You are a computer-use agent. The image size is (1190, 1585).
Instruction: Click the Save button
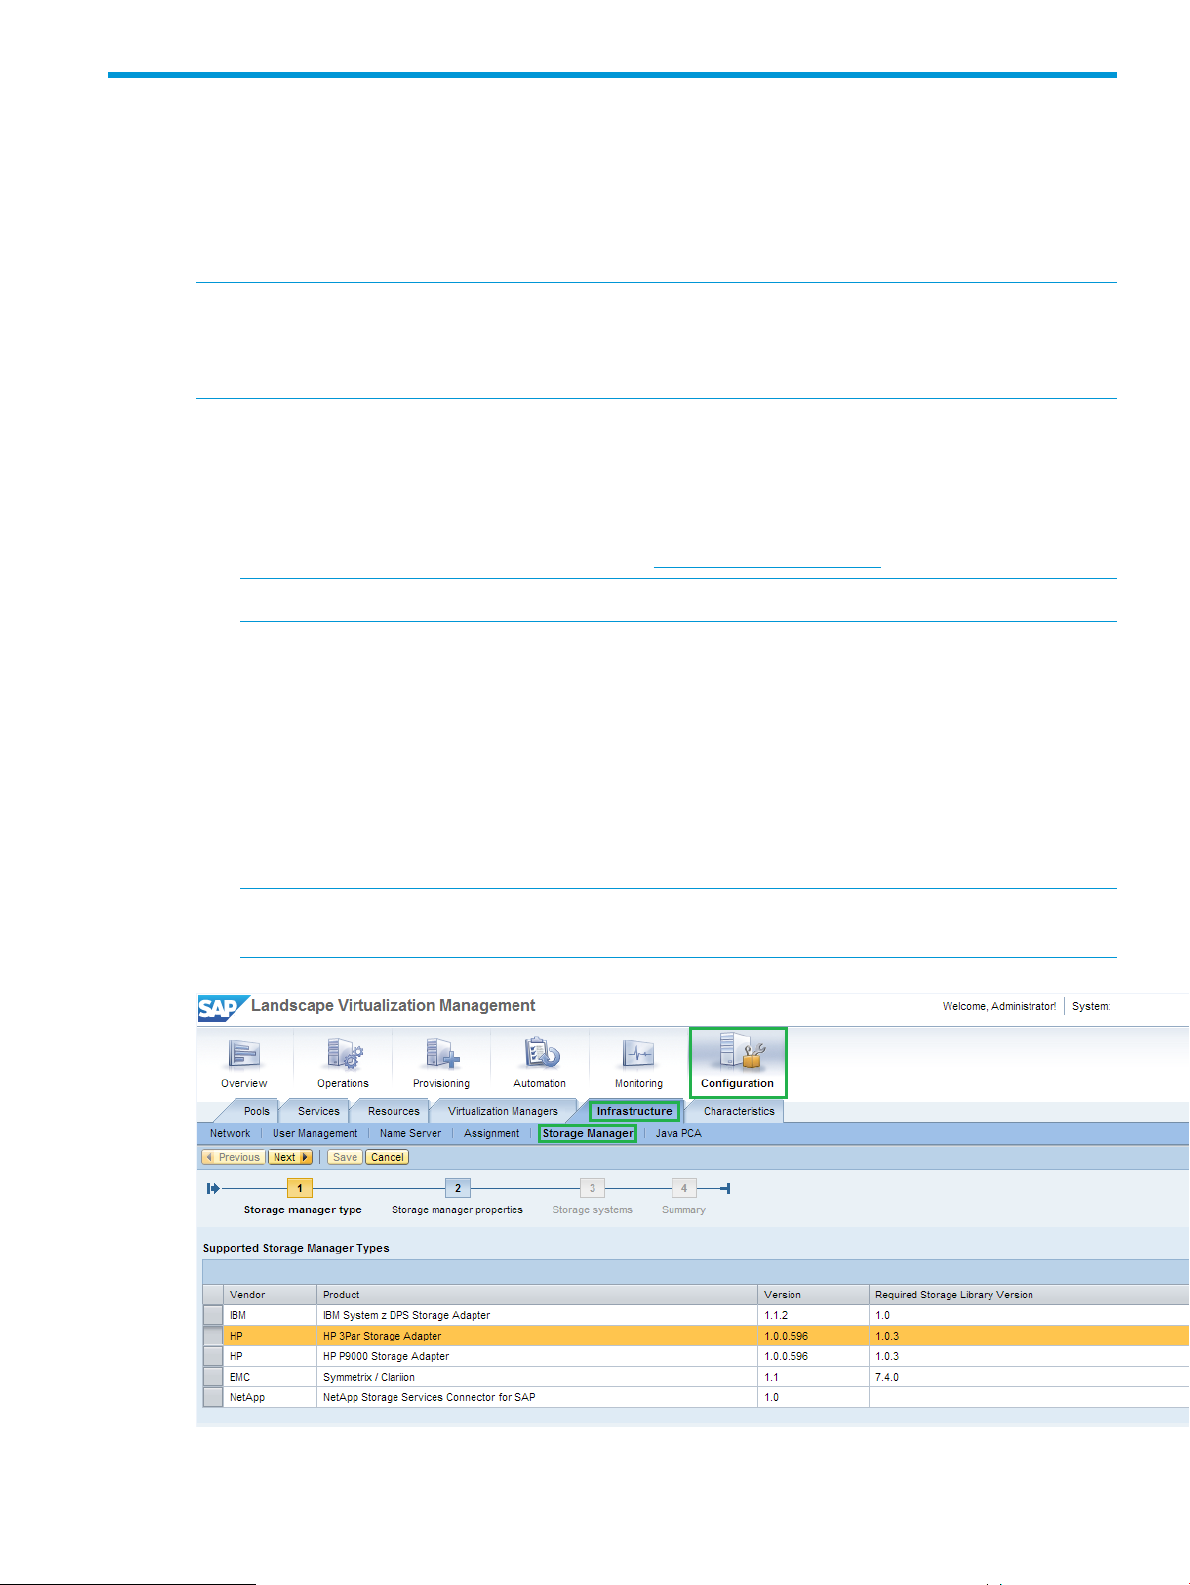point(345,1157)
